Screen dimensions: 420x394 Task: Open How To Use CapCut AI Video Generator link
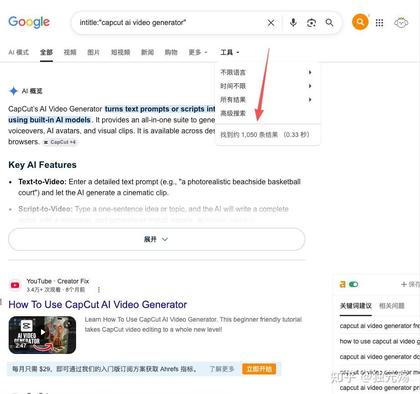(x=98, y=304)
